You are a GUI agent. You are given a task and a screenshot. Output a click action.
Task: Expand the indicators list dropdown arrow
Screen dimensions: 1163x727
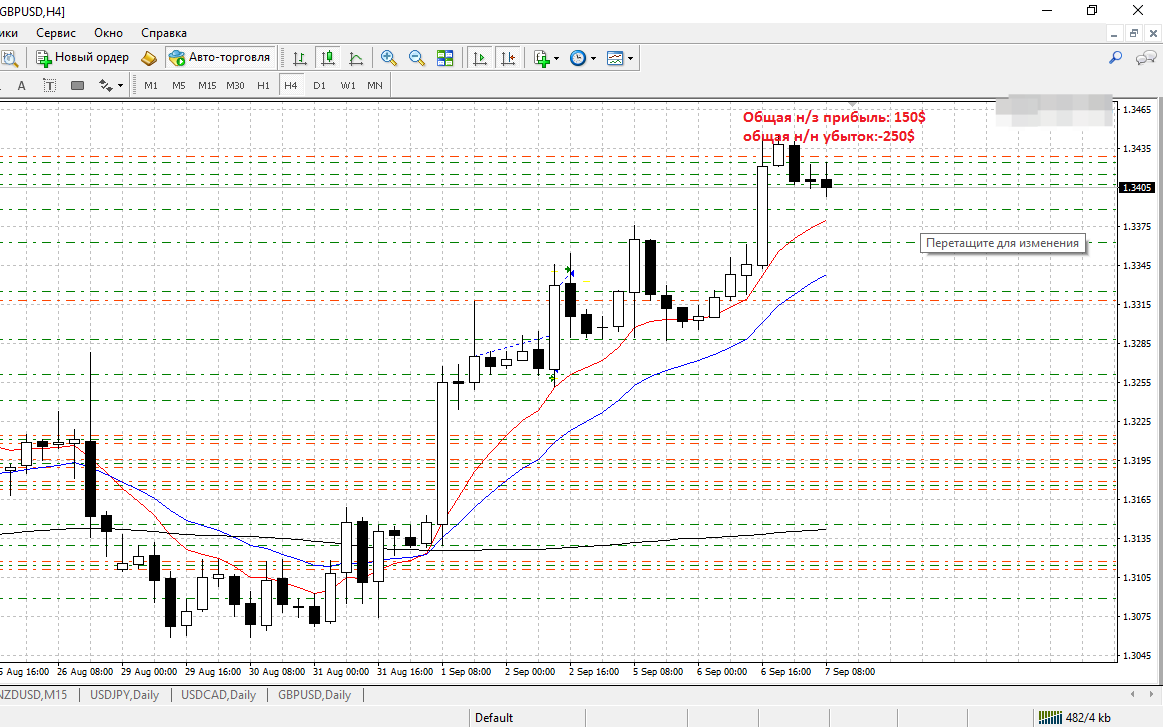click(x=556, y=58)
